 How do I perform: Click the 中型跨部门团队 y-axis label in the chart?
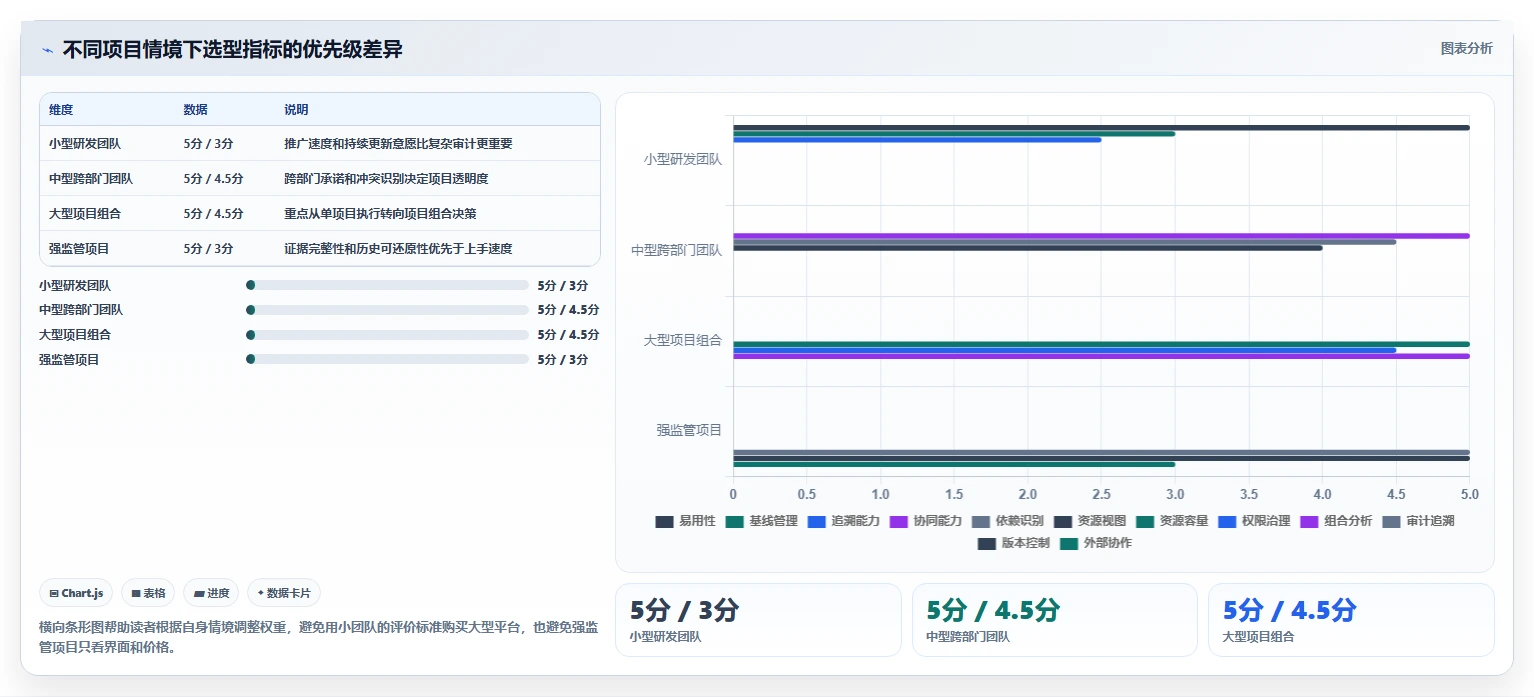click(x=677, y=250)
